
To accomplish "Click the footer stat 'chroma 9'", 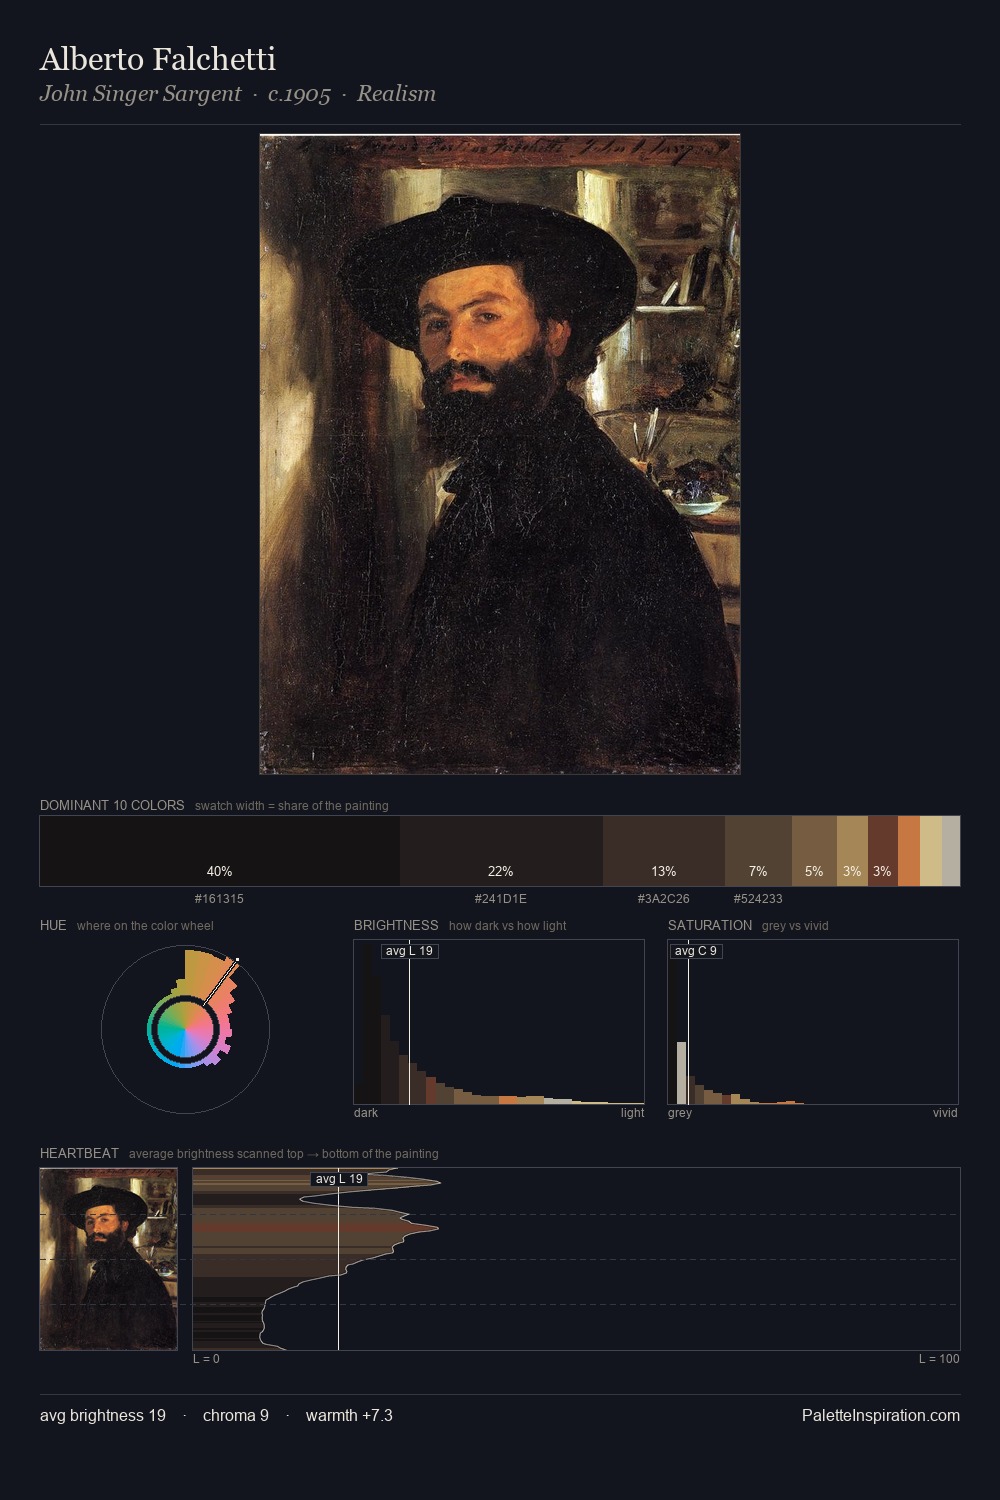I will pyautogui.click(x=236, y=1416).
